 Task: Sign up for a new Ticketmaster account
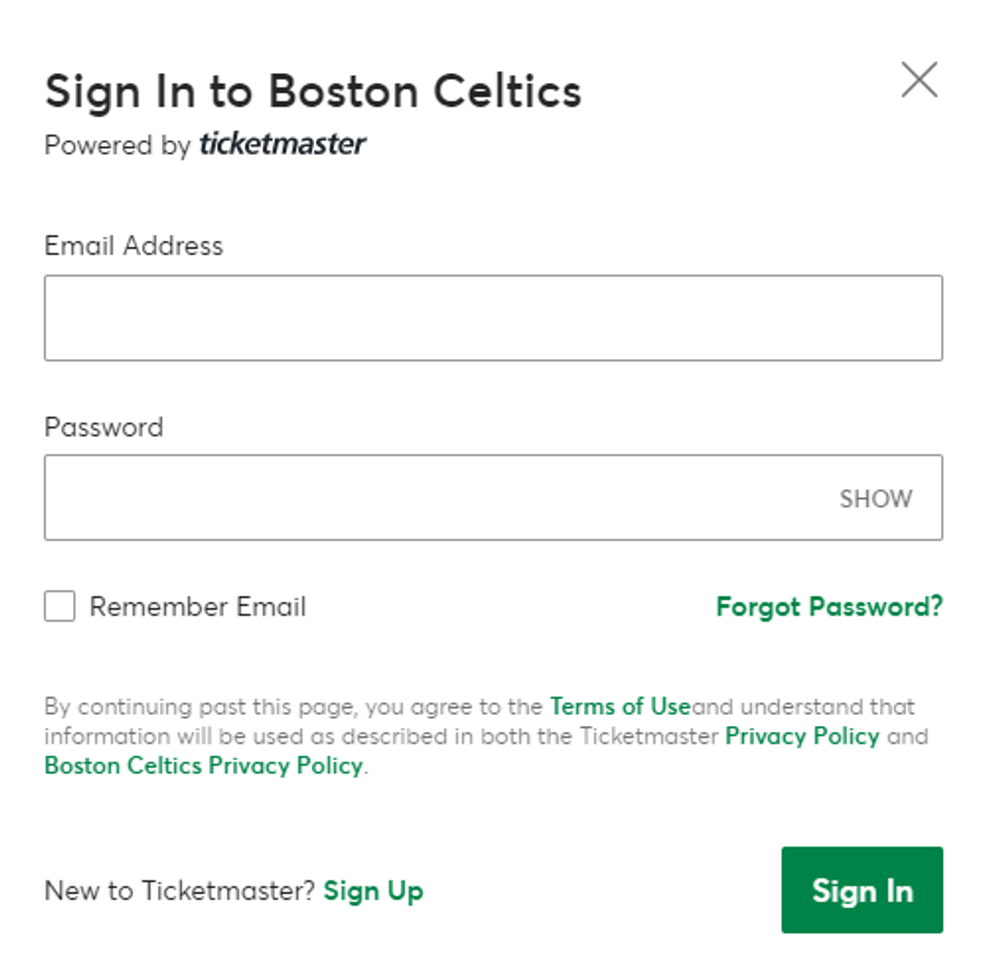pyautogui.click(x=373, y=890)
